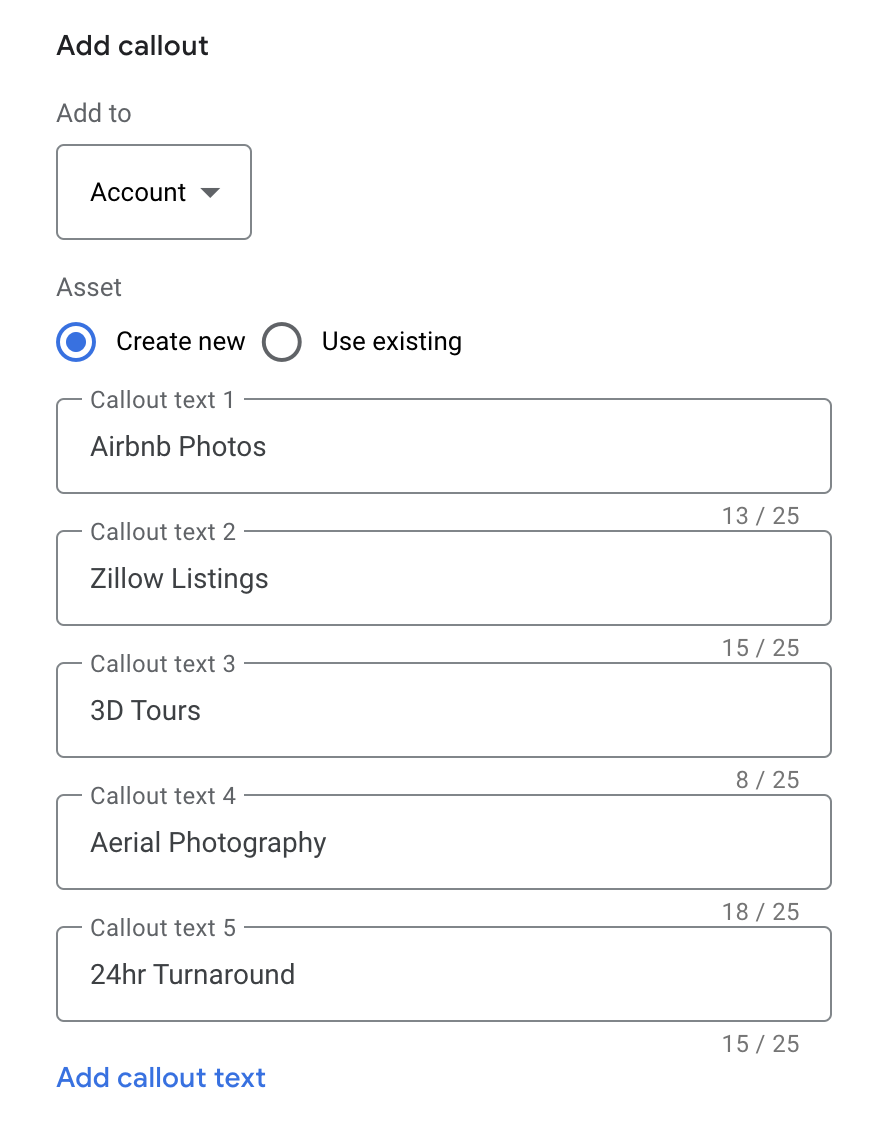Image resolution: width=882 pixels, height=1142 pixels.
Task: Click into the Zillow Listings field
Action: coord(443,579)
